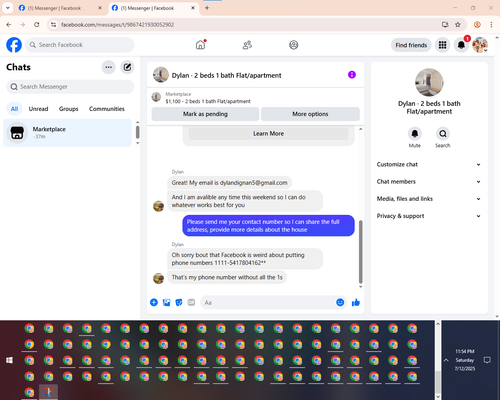
Task: Click the Learn More button
Action: pos(268,134)
